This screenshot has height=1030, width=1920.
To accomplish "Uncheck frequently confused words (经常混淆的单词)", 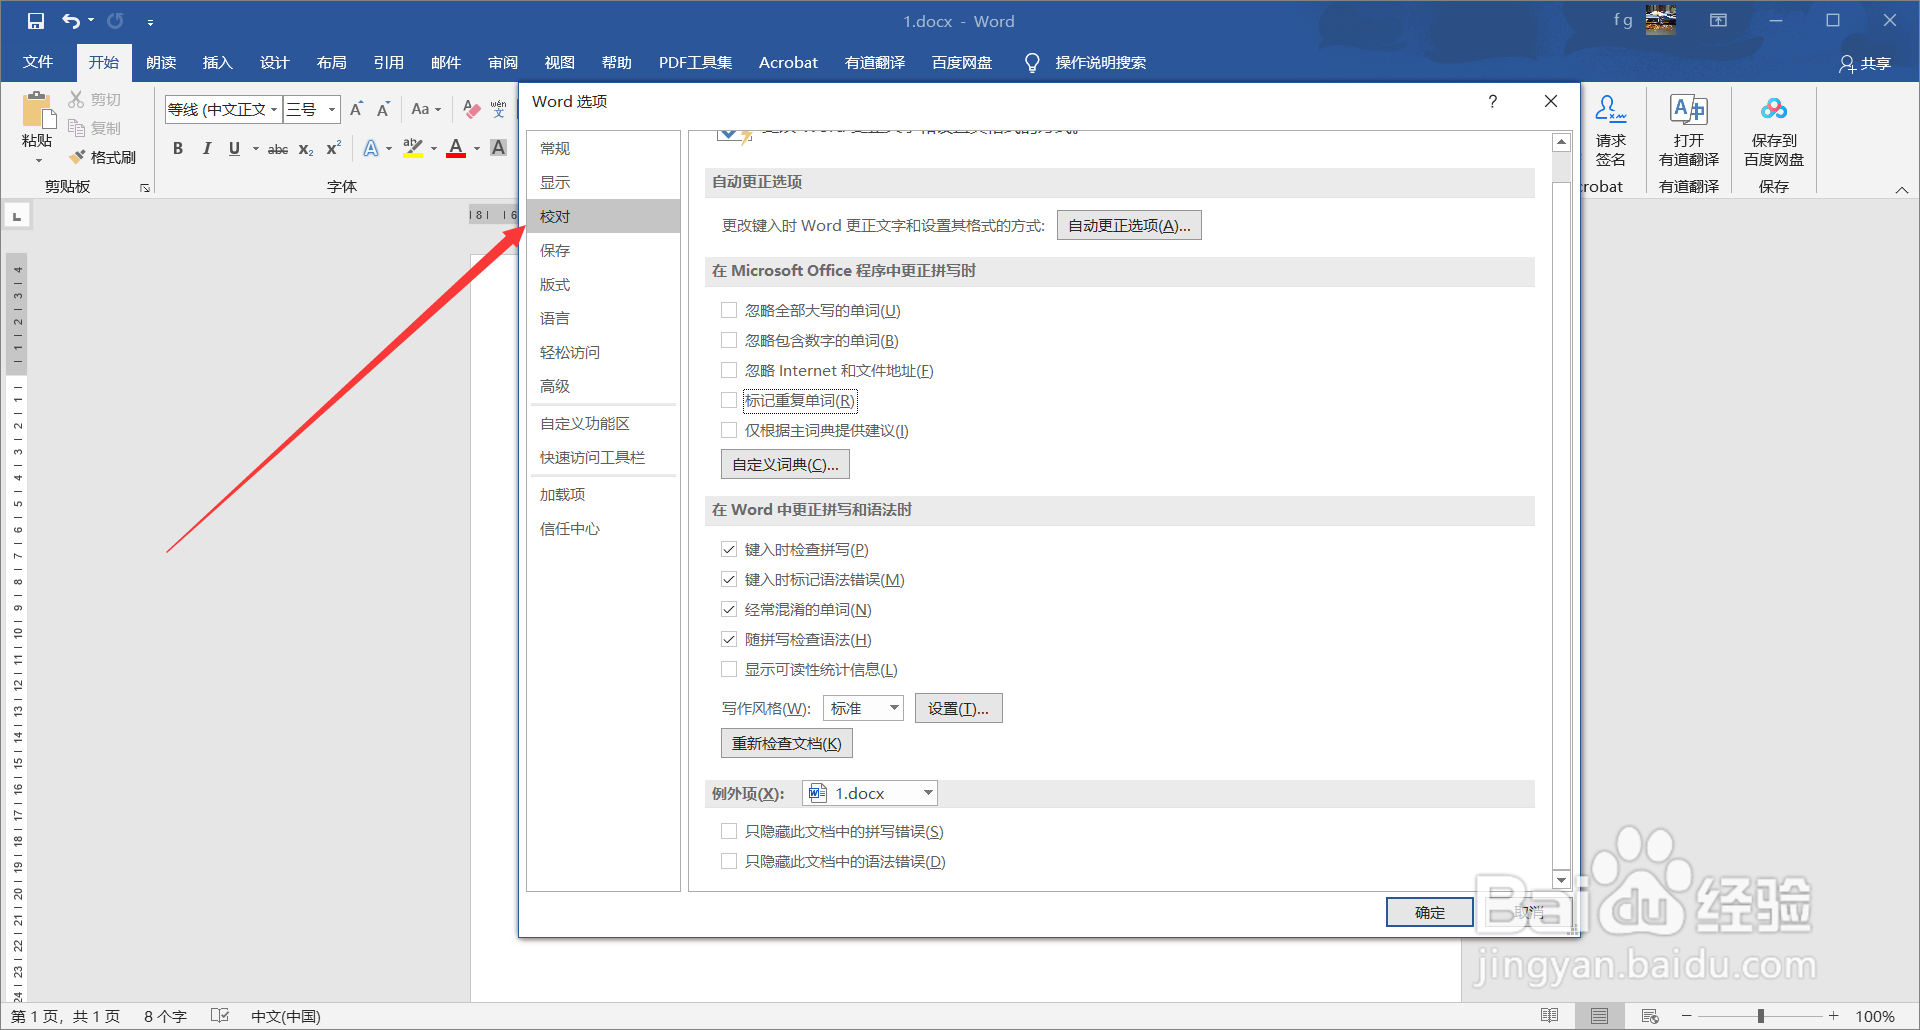I will pos(729,609).
